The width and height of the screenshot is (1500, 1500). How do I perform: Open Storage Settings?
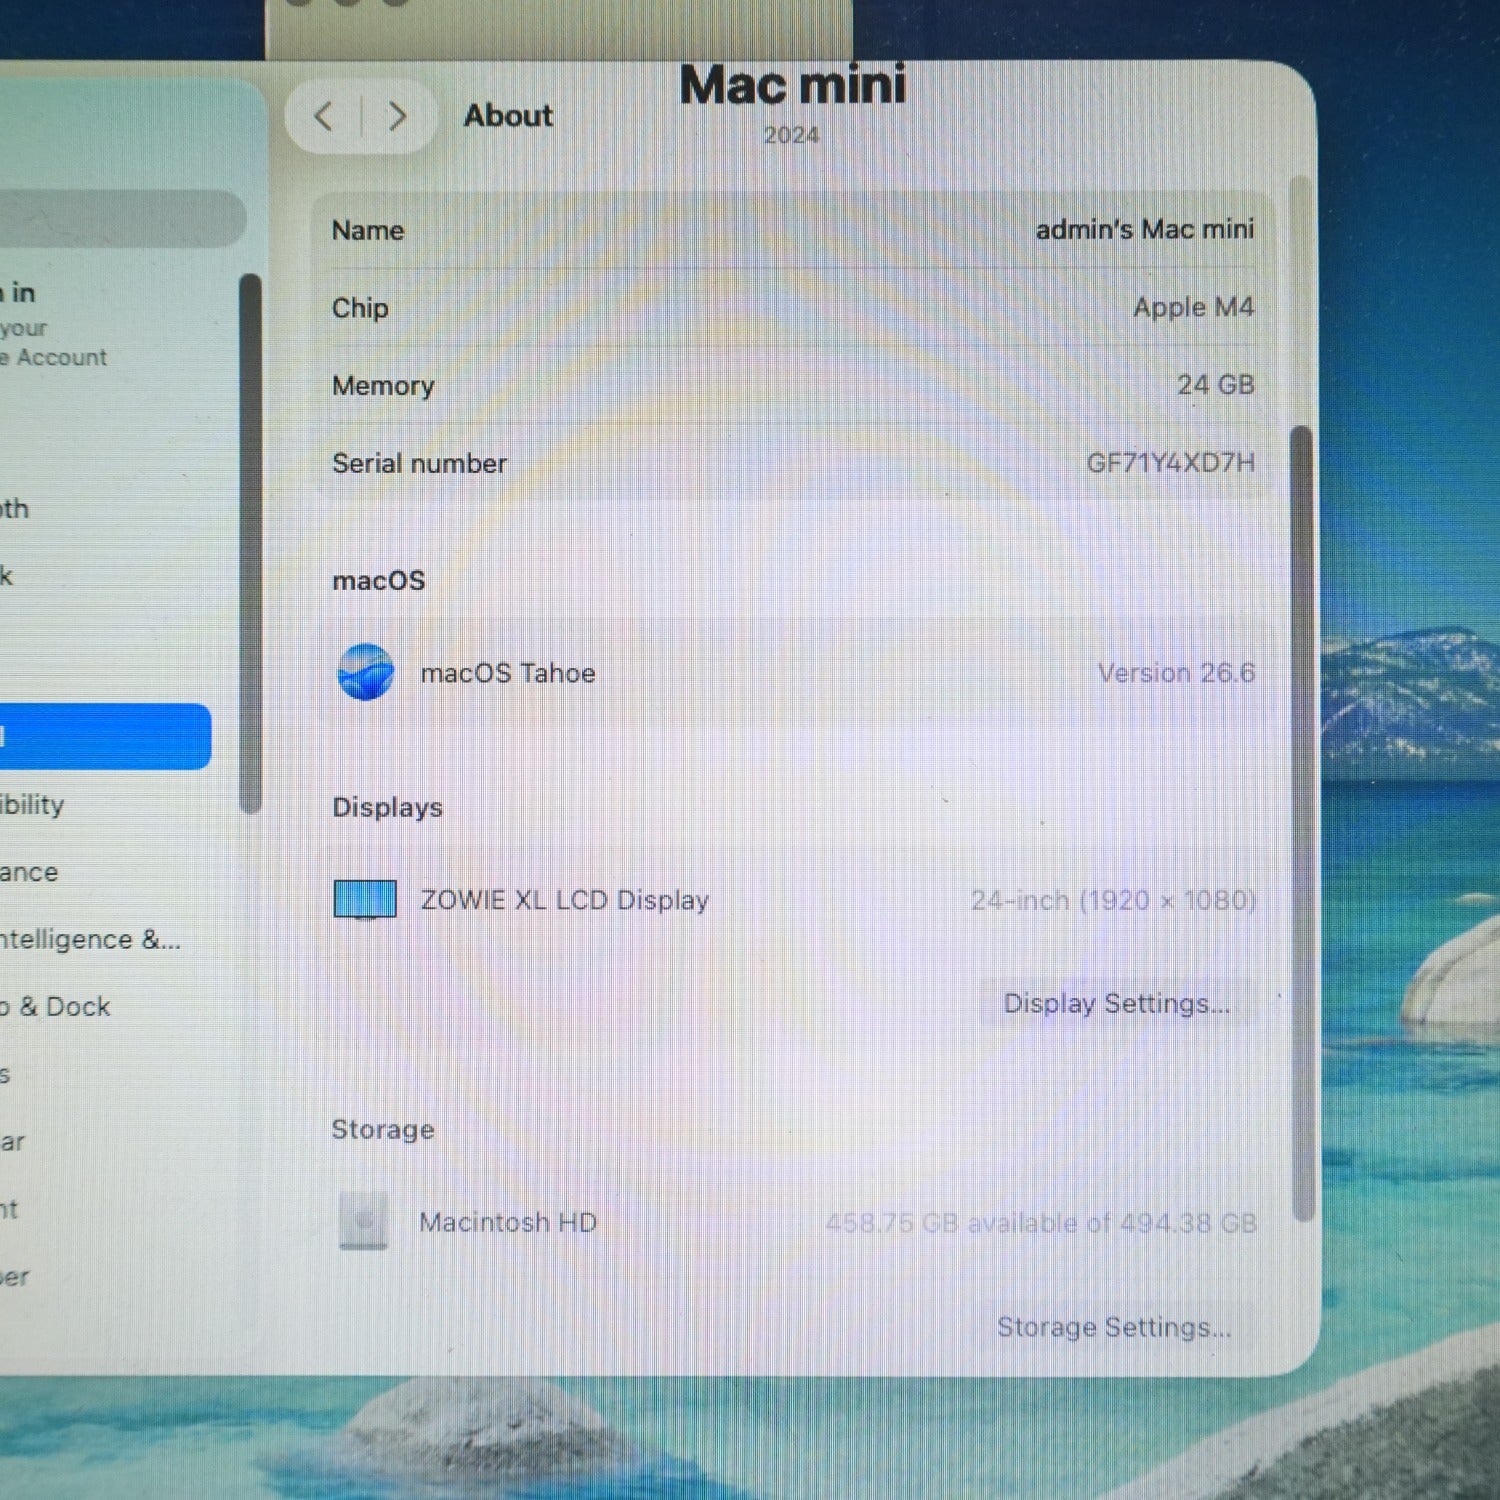coord(1114,1327)
